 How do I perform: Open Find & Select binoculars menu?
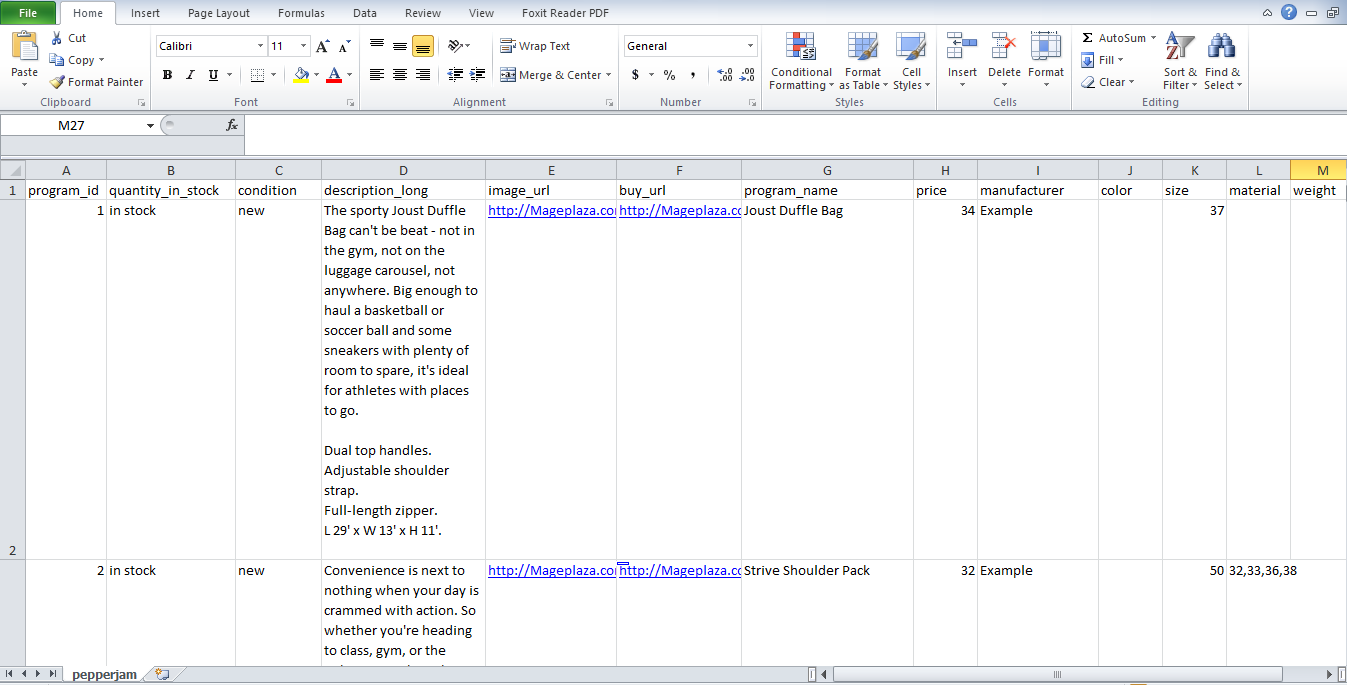(x=1222, y=61)
